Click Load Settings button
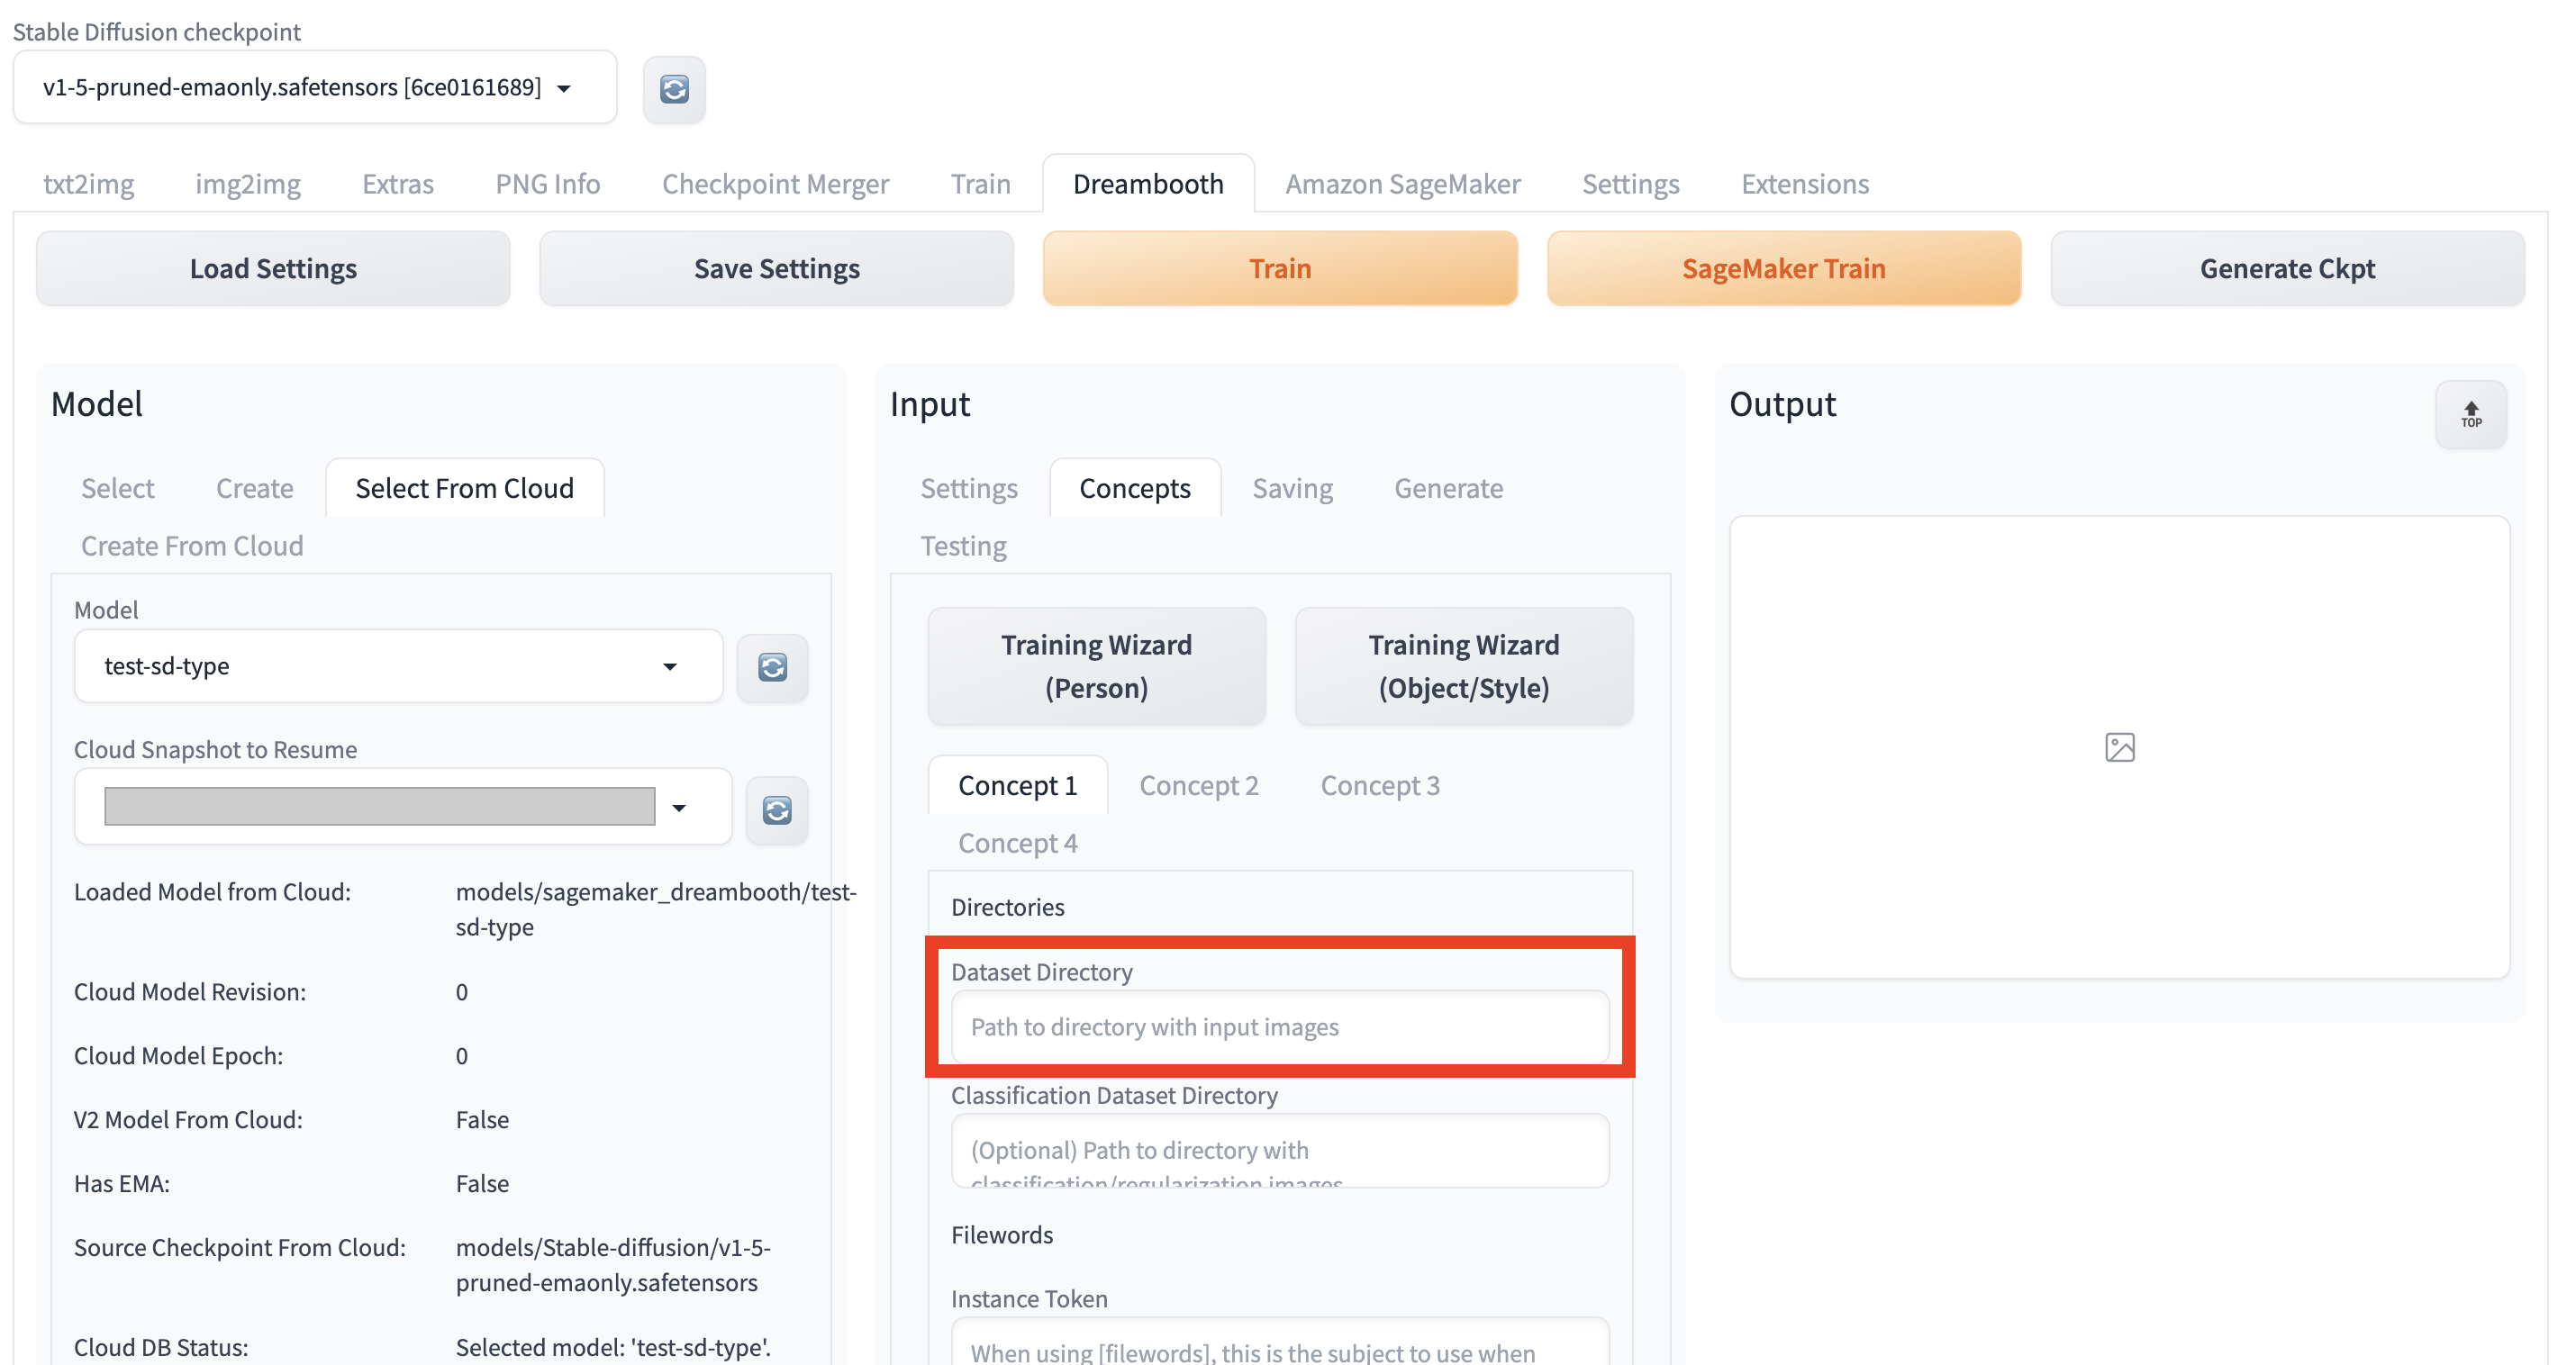This screenshot has width=2576, height=1365. tap(273, 268)
